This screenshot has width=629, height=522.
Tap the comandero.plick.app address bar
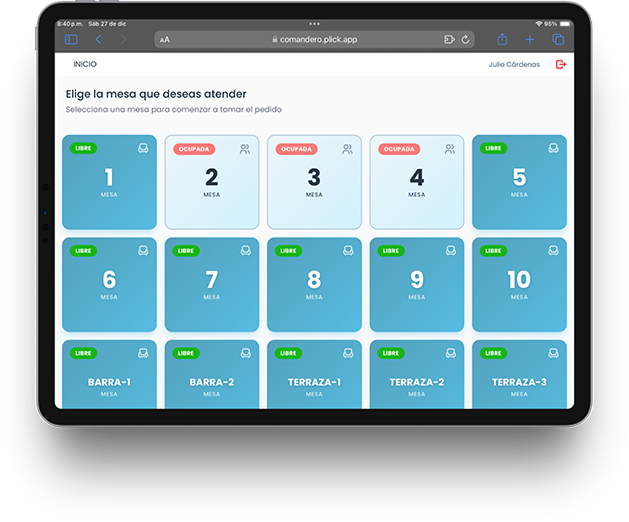(x=314, y=39)
